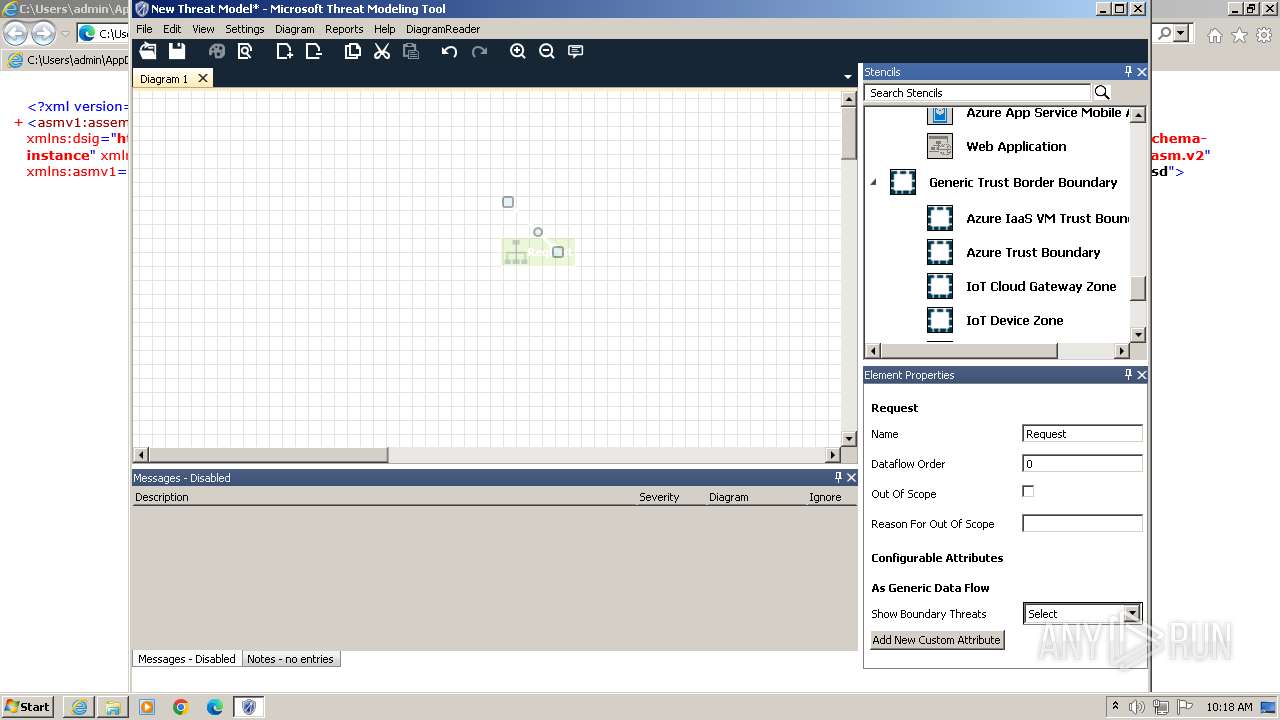Add a new diagram with page-plus icon
The height and width of the screenshot is (720, 1280).
[285, 51]
